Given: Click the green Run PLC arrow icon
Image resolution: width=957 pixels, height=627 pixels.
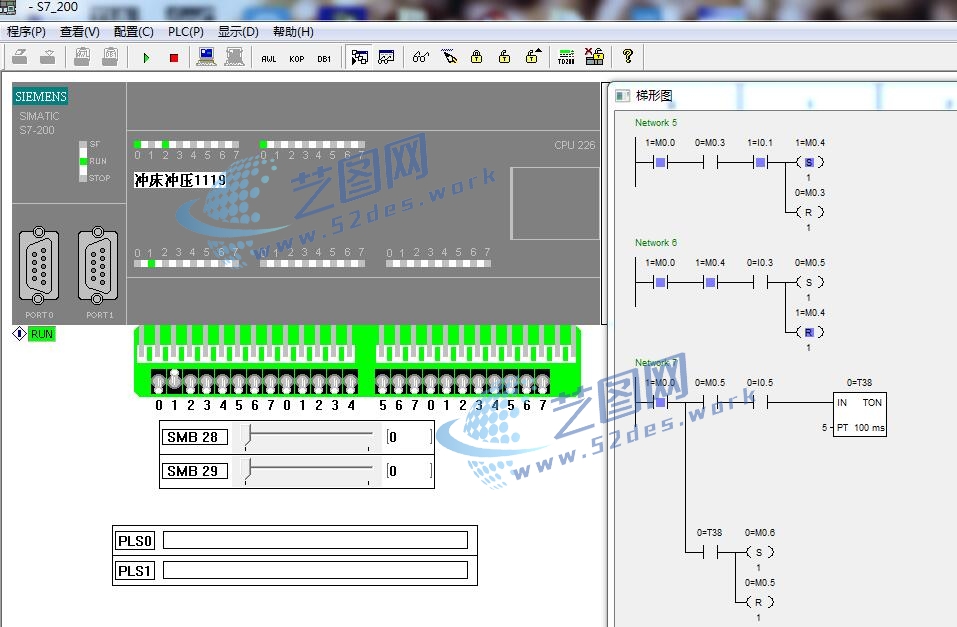Looking at the screenshot, I should pyautogui.click(x=146, y=58).
